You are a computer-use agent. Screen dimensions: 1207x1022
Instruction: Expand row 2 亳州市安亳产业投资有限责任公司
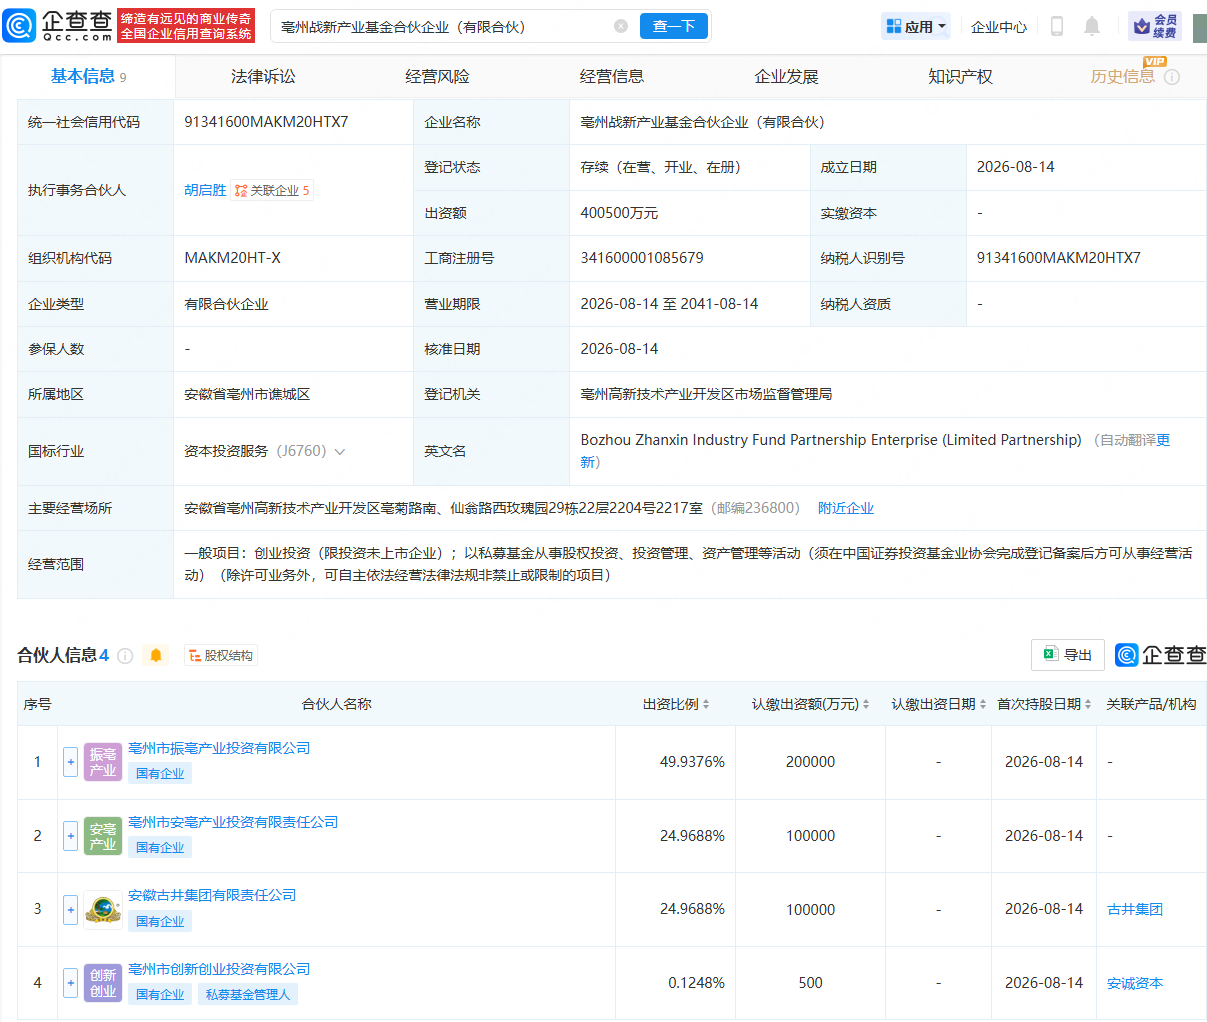70,836
